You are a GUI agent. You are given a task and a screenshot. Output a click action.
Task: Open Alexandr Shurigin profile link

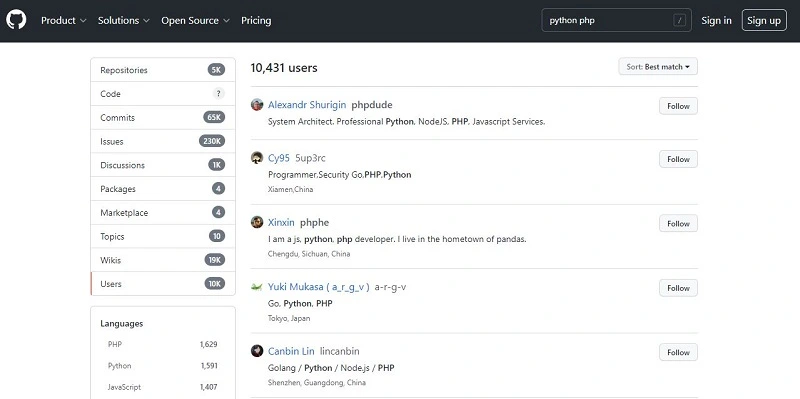307,105
